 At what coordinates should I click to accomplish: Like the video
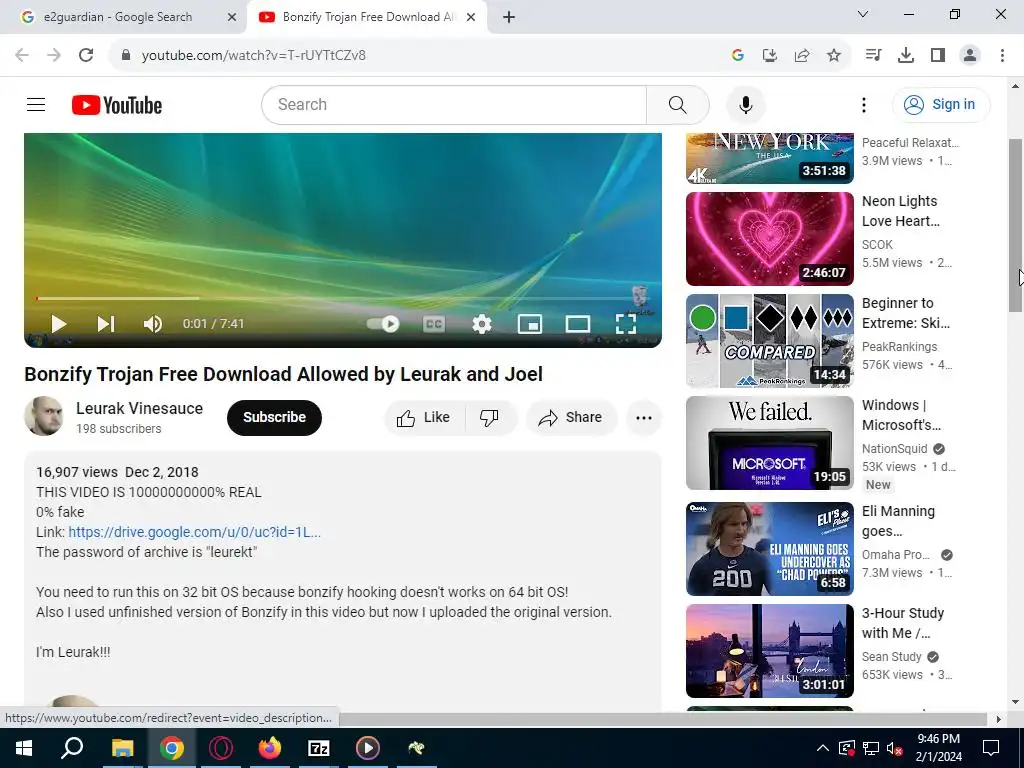[x=424, y=418]
